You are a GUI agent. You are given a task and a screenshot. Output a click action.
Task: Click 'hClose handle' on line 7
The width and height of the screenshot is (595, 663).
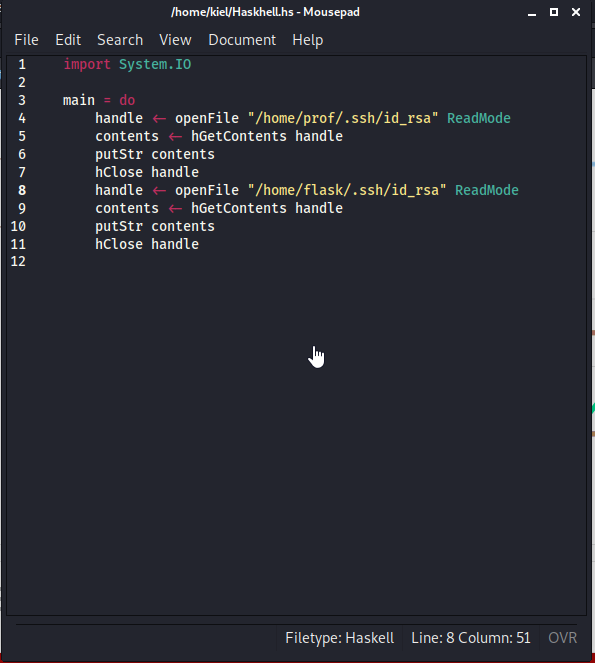click(147, 172)
